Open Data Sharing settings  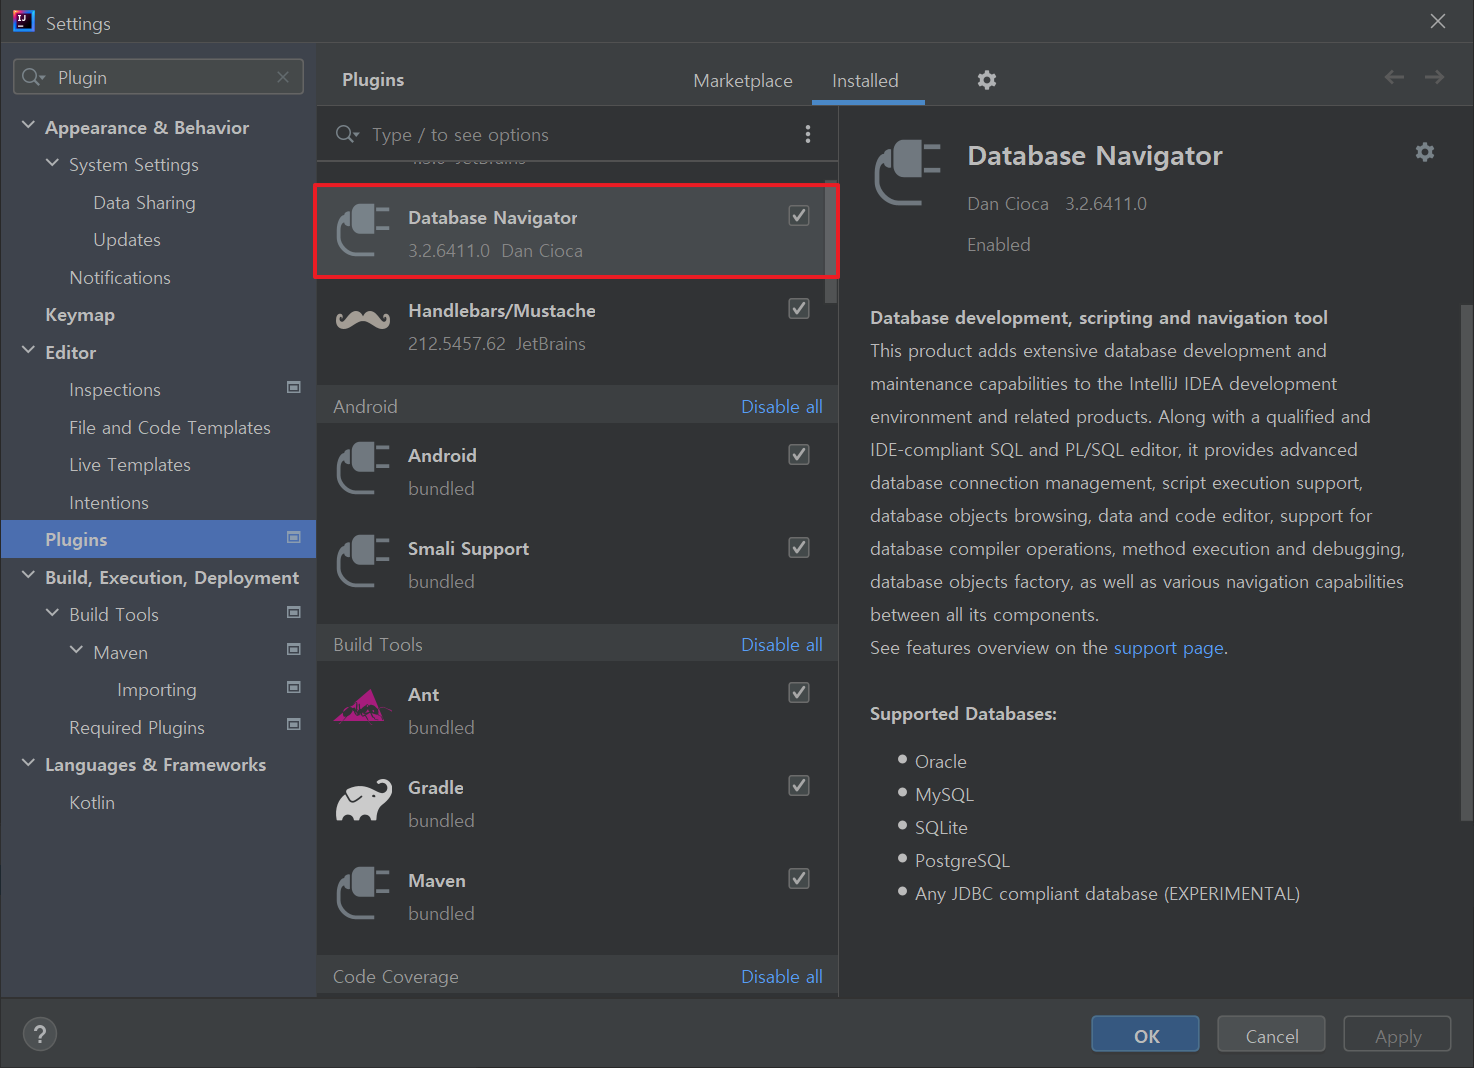click(144, 203)
